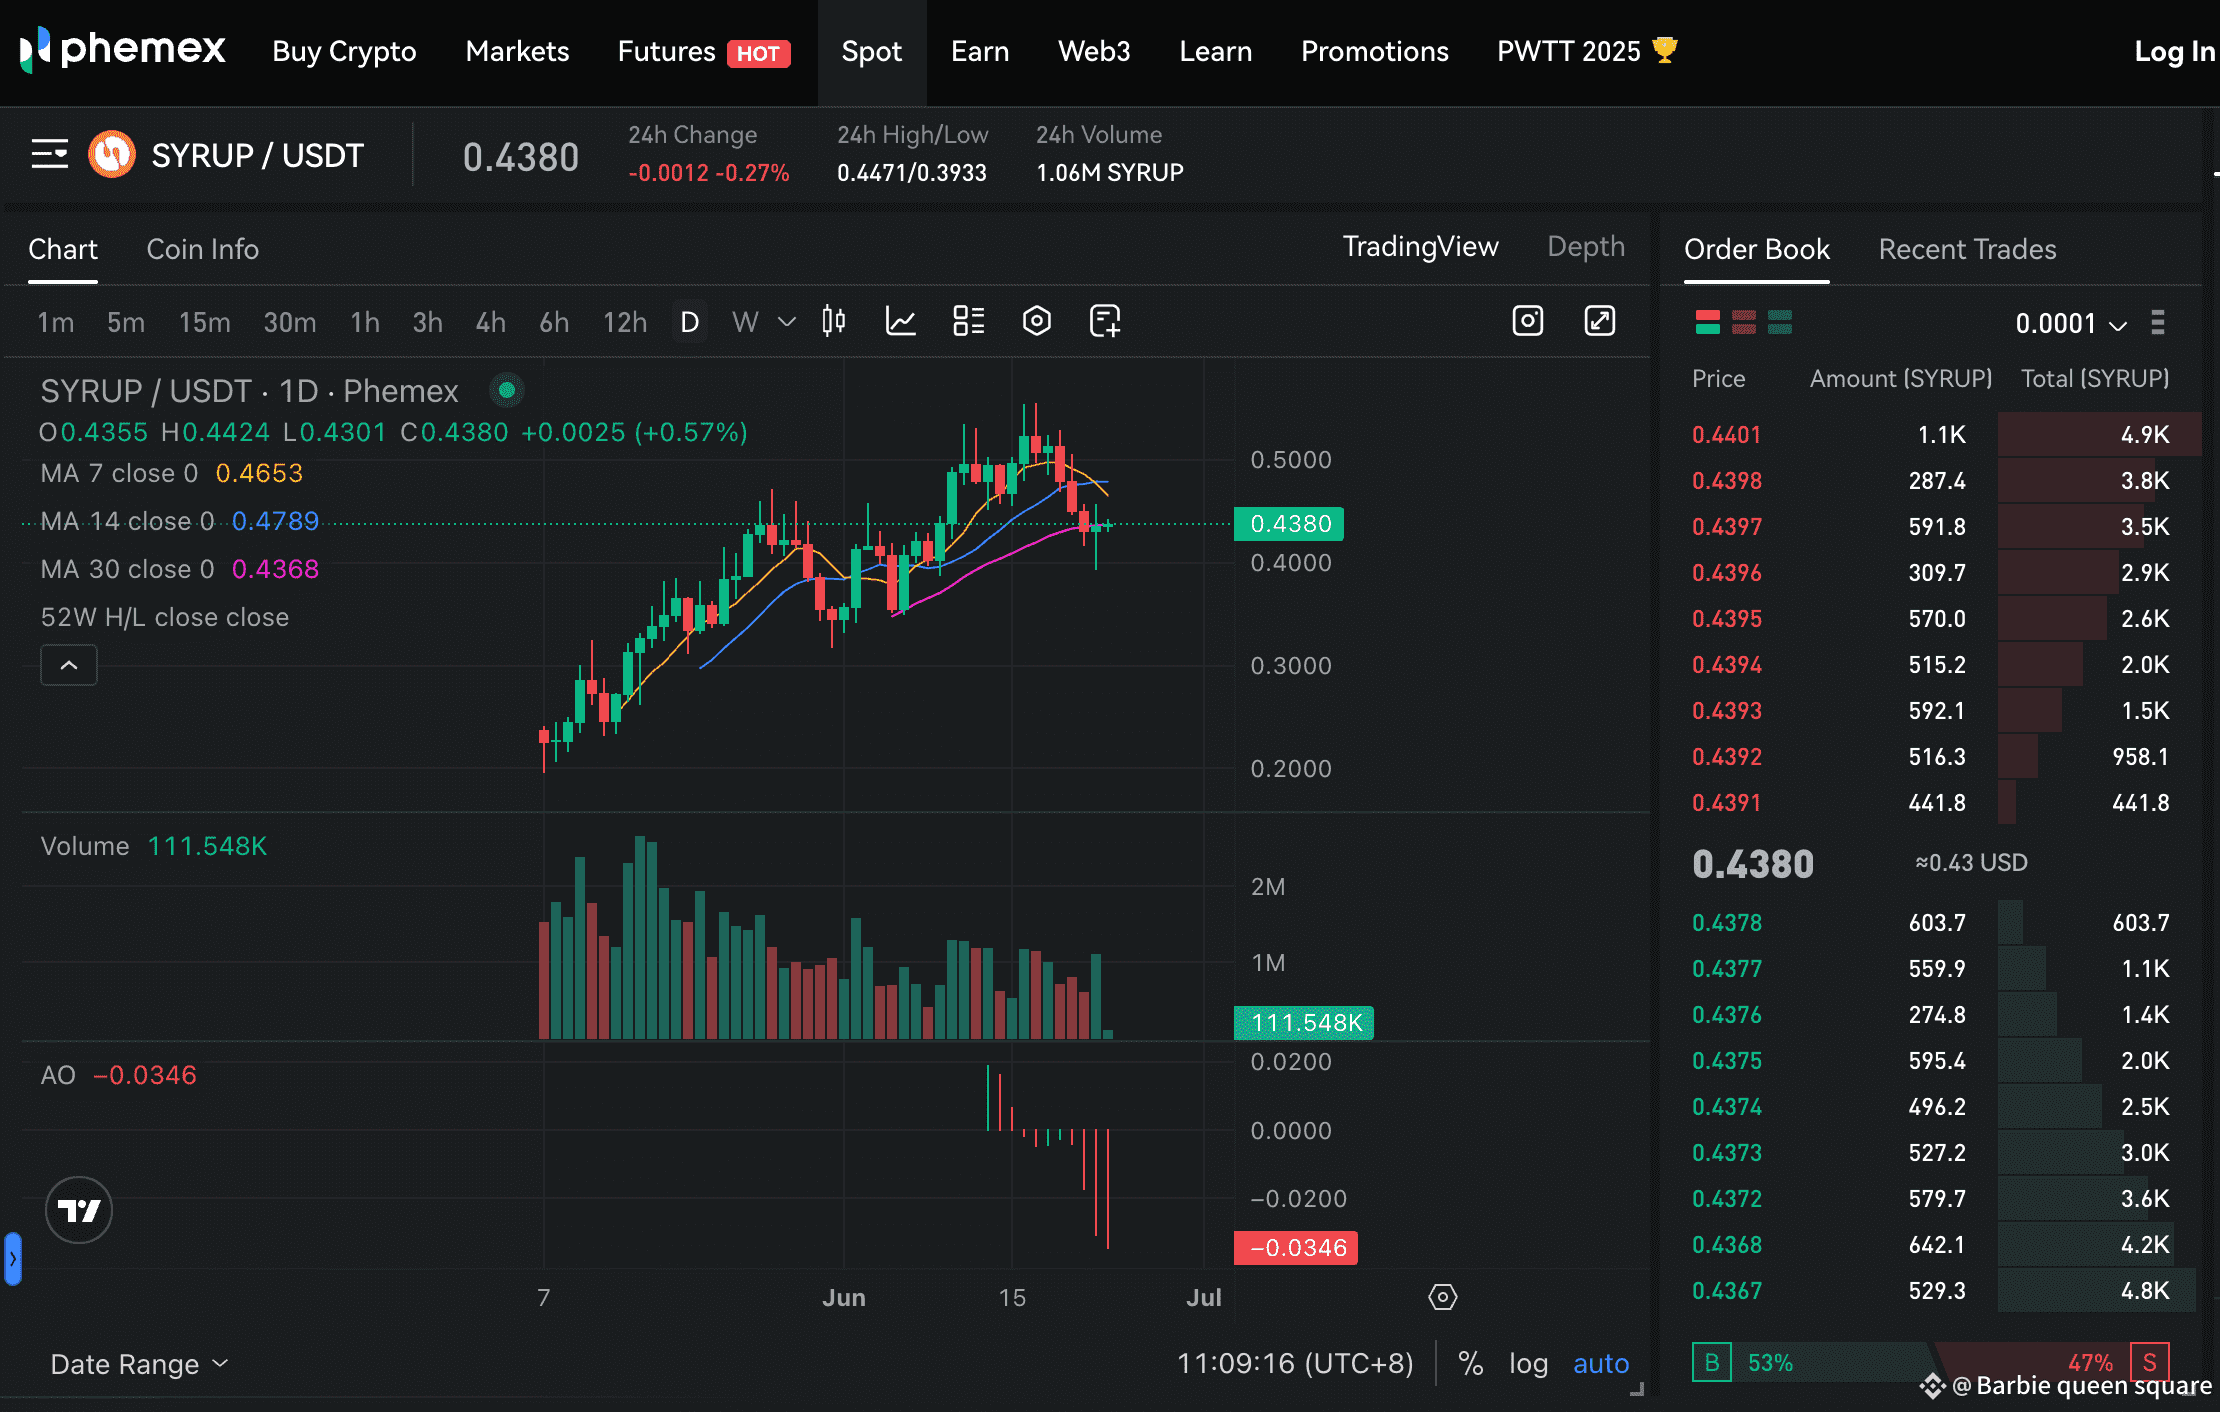The height and width of the screenshot is (1412, 2220).
Task: Toggle auto scale on chart
Action: (x=1600, y=1363)
